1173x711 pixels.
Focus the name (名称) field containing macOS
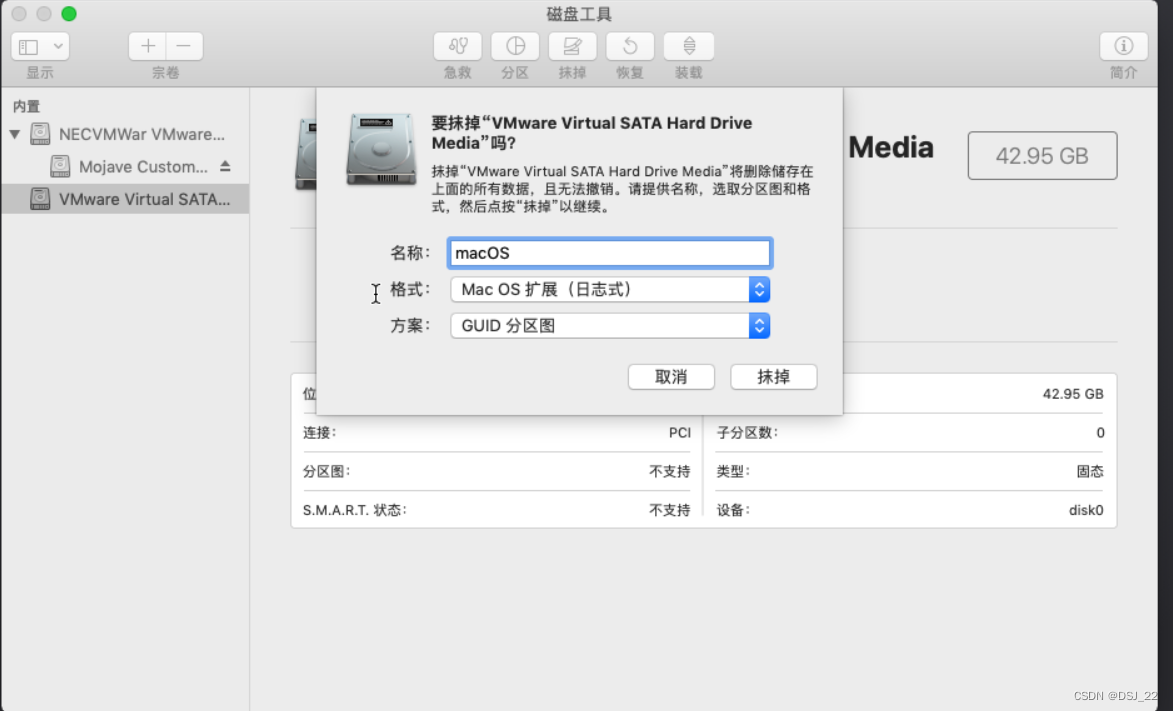(610, 253)
